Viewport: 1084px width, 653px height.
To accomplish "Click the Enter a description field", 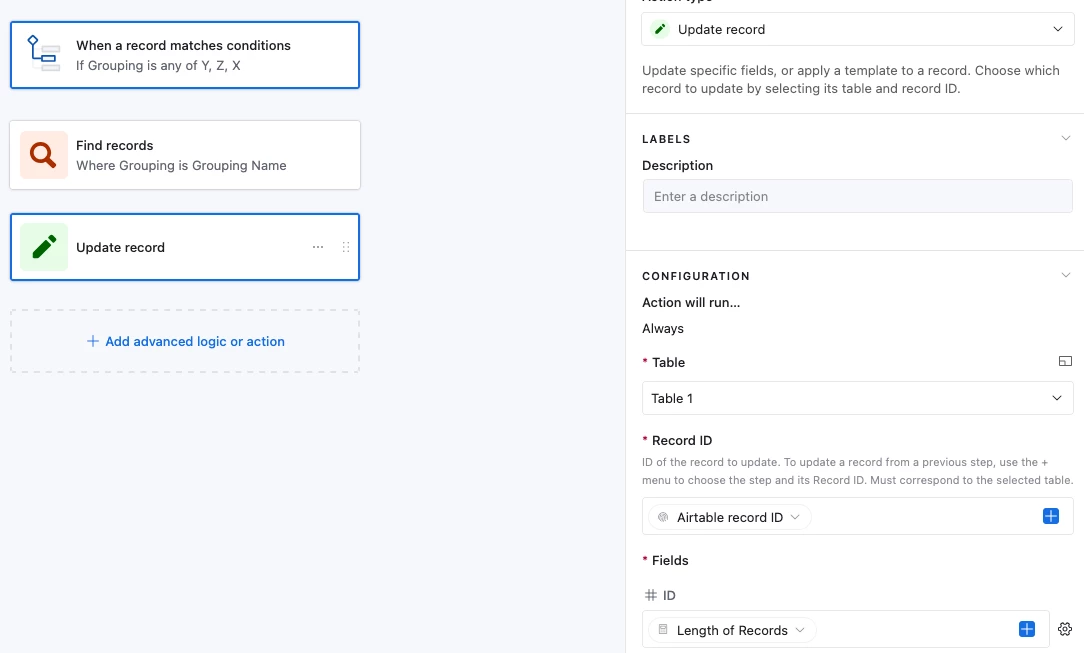I will (x=857, y=196).
